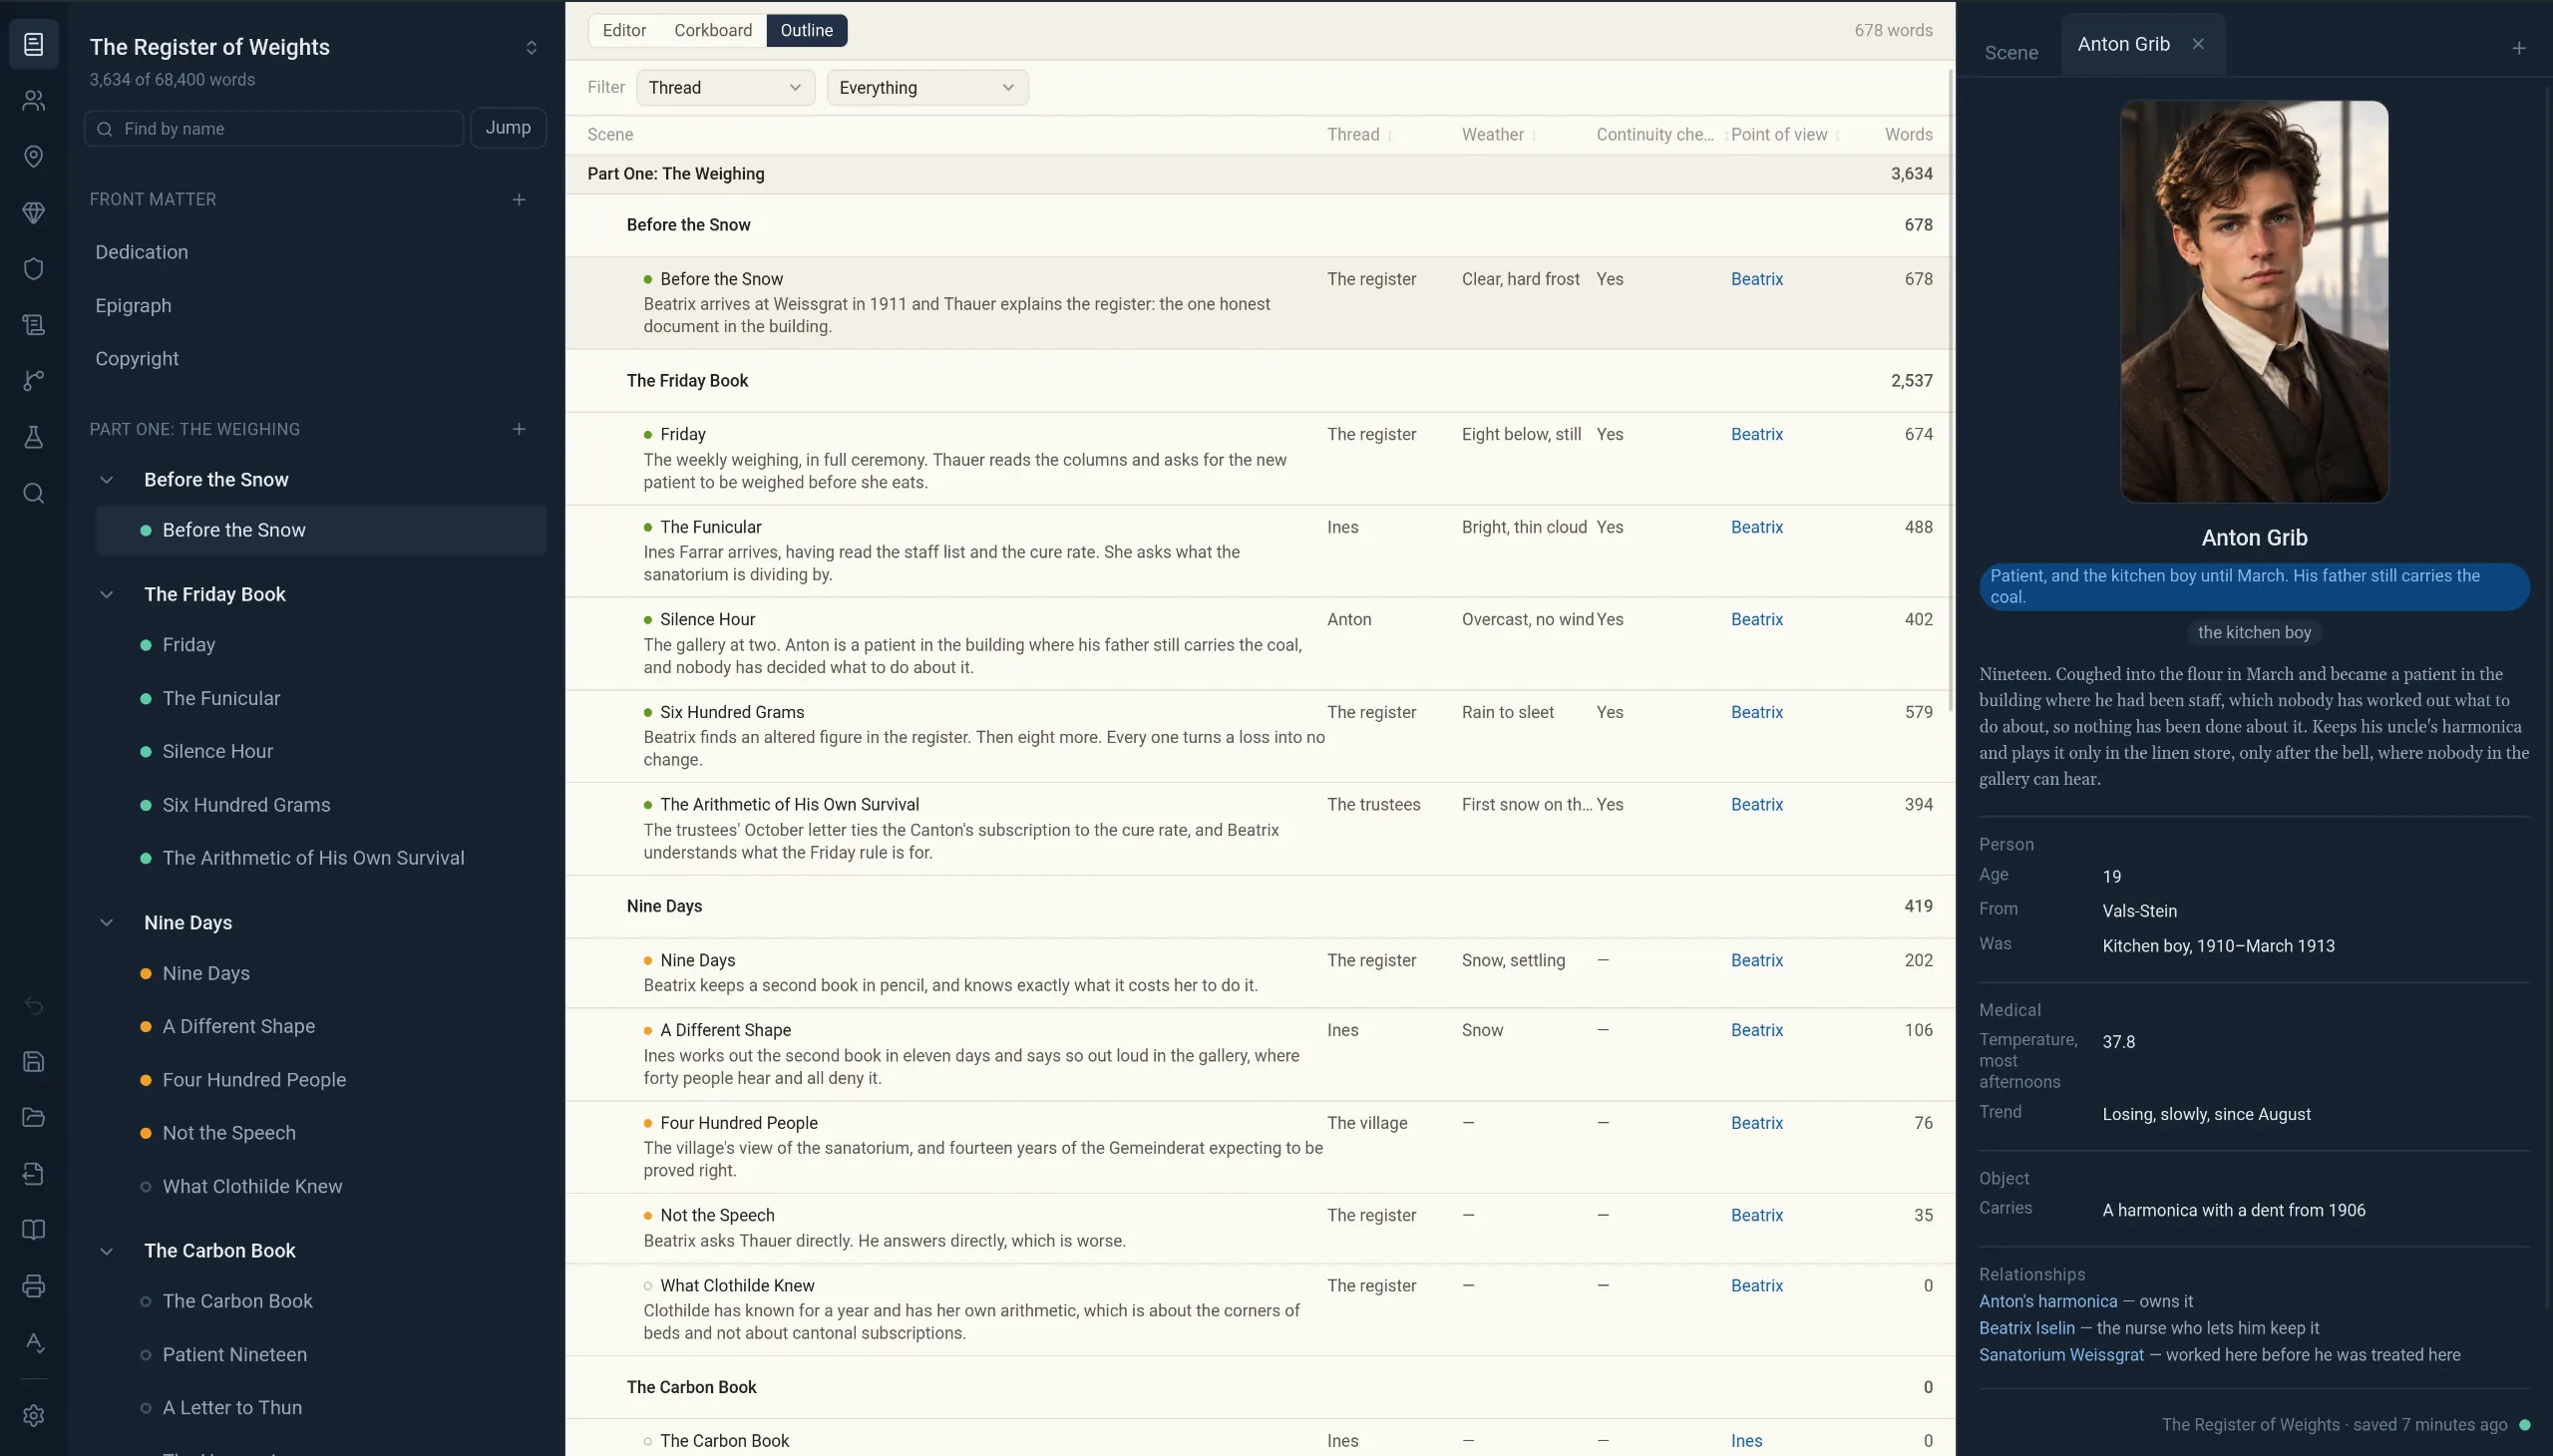The width and height of the screenshot is (2553, 1456).
Task: Click the spell check A icon
Action: (33, 1342)
